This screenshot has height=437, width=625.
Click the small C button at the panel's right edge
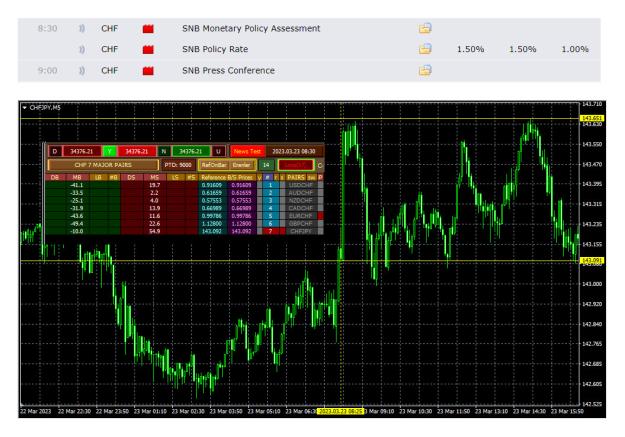[x=320, y=165]
